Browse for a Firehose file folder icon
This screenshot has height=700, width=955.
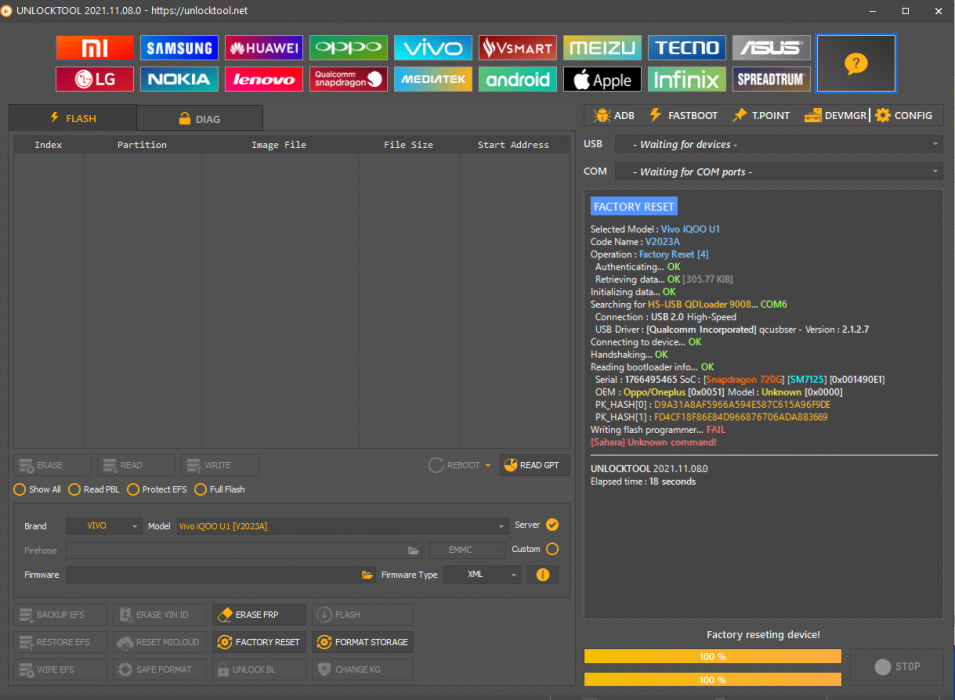point(414,550)
